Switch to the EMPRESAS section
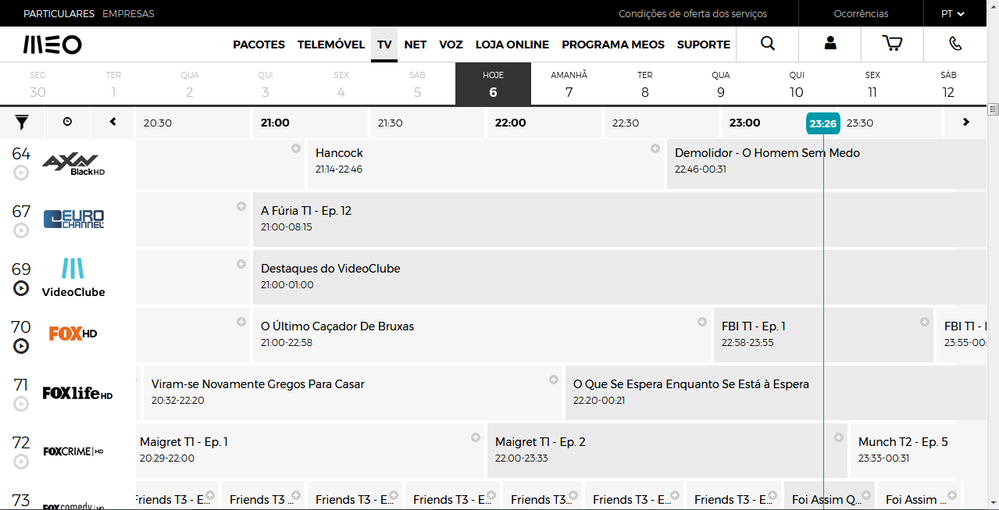 pyautogui.click(x=128, y=14)
